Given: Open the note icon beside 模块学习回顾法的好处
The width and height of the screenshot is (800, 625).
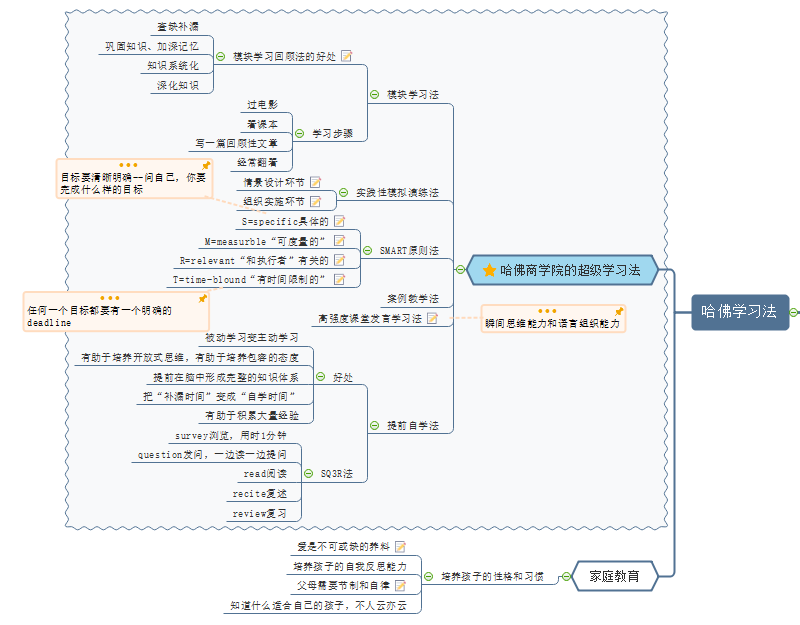Looking at the screenshot, I should (346, 56).
